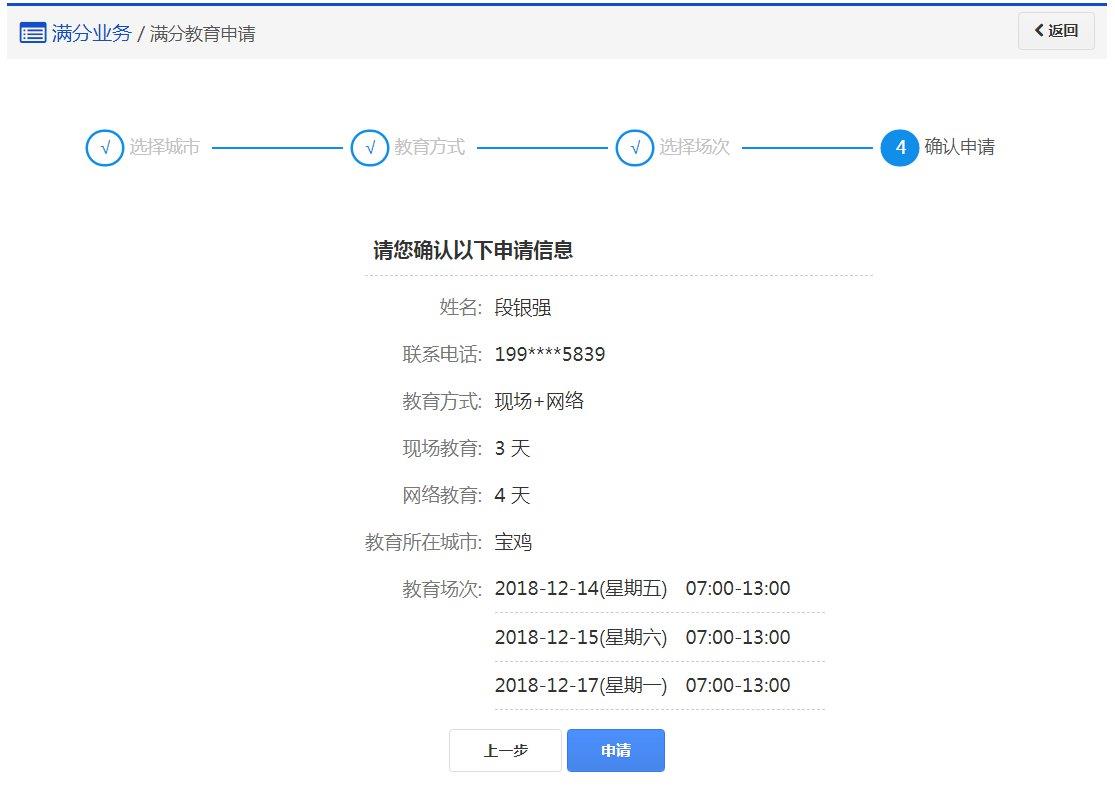Select the 选择场次 step label
The image size is (1115, 789).
[695, 147]
